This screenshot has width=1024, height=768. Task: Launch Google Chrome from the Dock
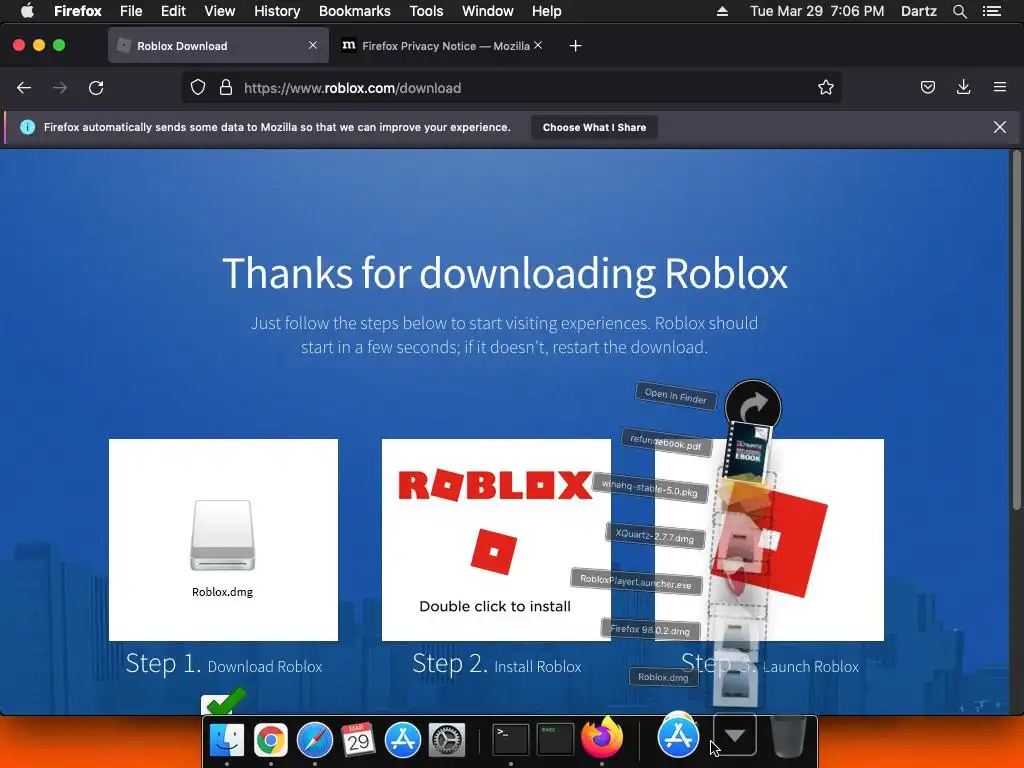[270, 740]
